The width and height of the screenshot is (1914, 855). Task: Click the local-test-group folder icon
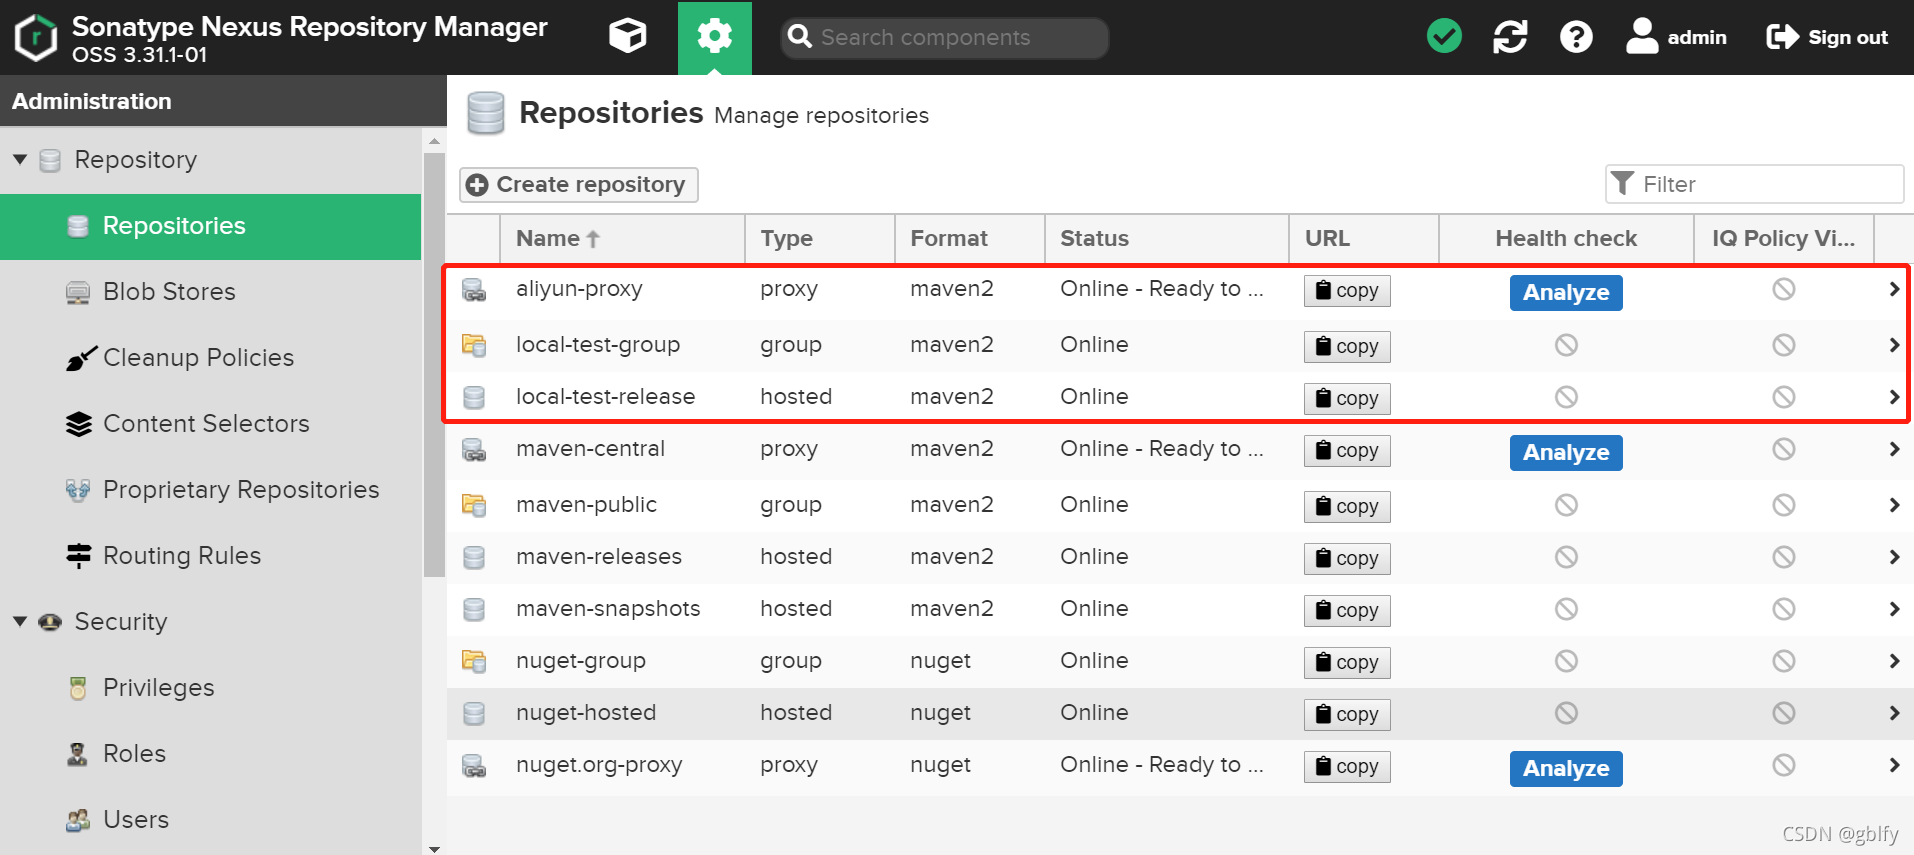(x=474, y=345)
